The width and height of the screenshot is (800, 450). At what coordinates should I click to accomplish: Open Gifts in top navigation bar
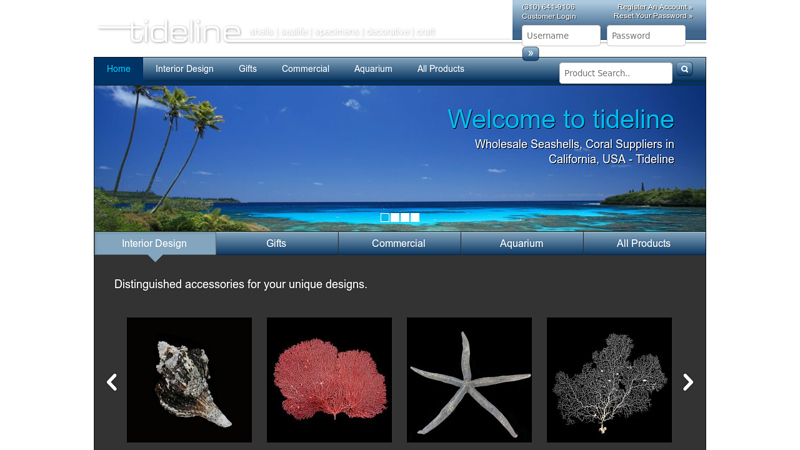click(x=247, y=69)
